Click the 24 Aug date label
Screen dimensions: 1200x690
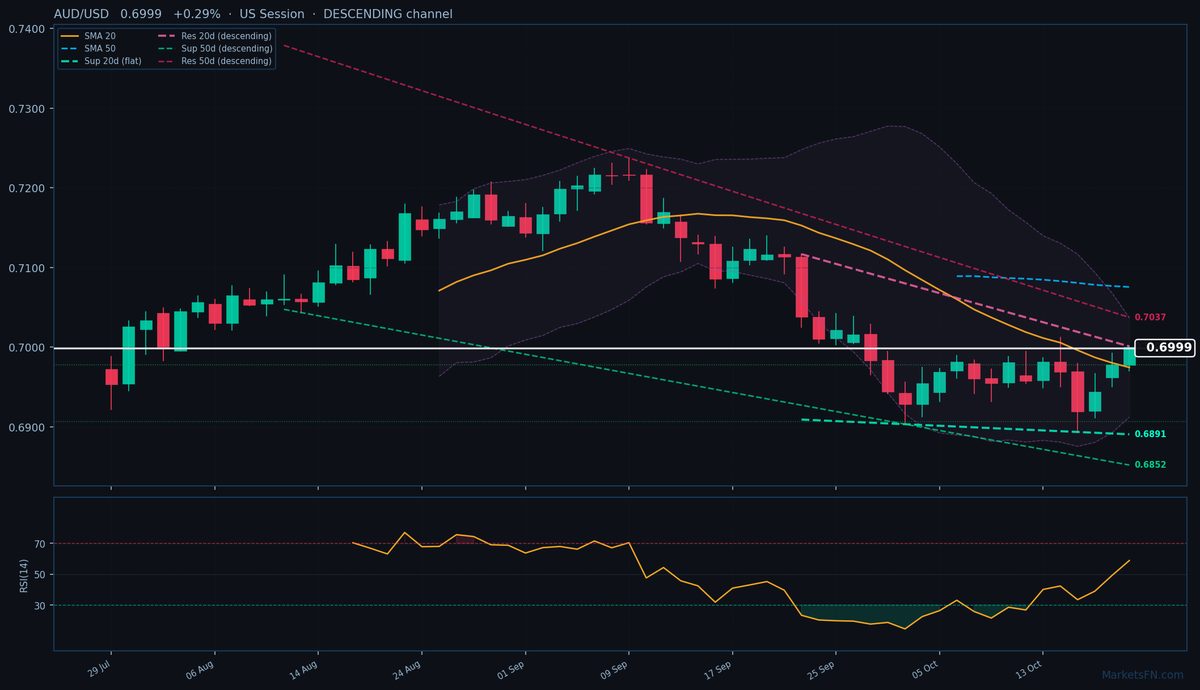coord(407,668)
